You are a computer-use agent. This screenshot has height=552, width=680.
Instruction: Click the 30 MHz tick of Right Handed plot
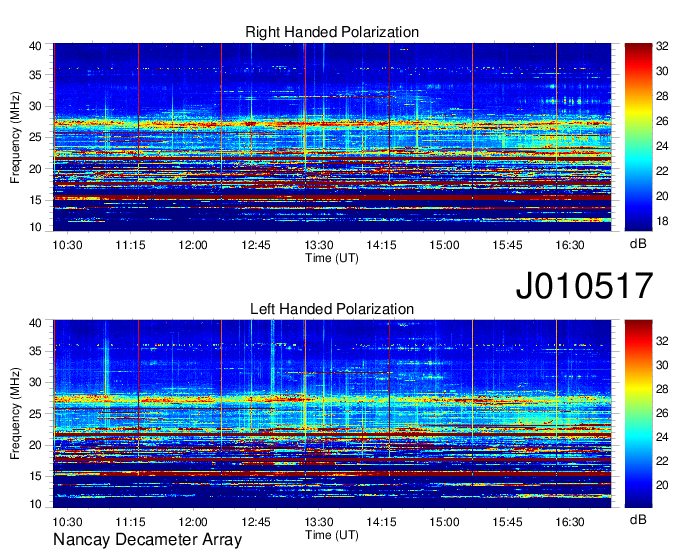(x=35, y=106)
